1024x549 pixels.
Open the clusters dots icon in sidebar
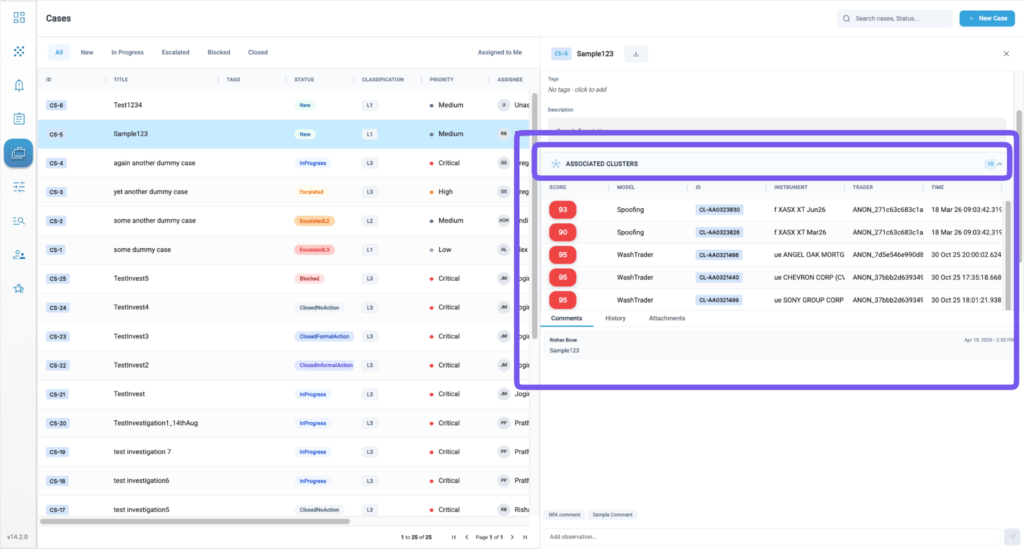(19, 51)
